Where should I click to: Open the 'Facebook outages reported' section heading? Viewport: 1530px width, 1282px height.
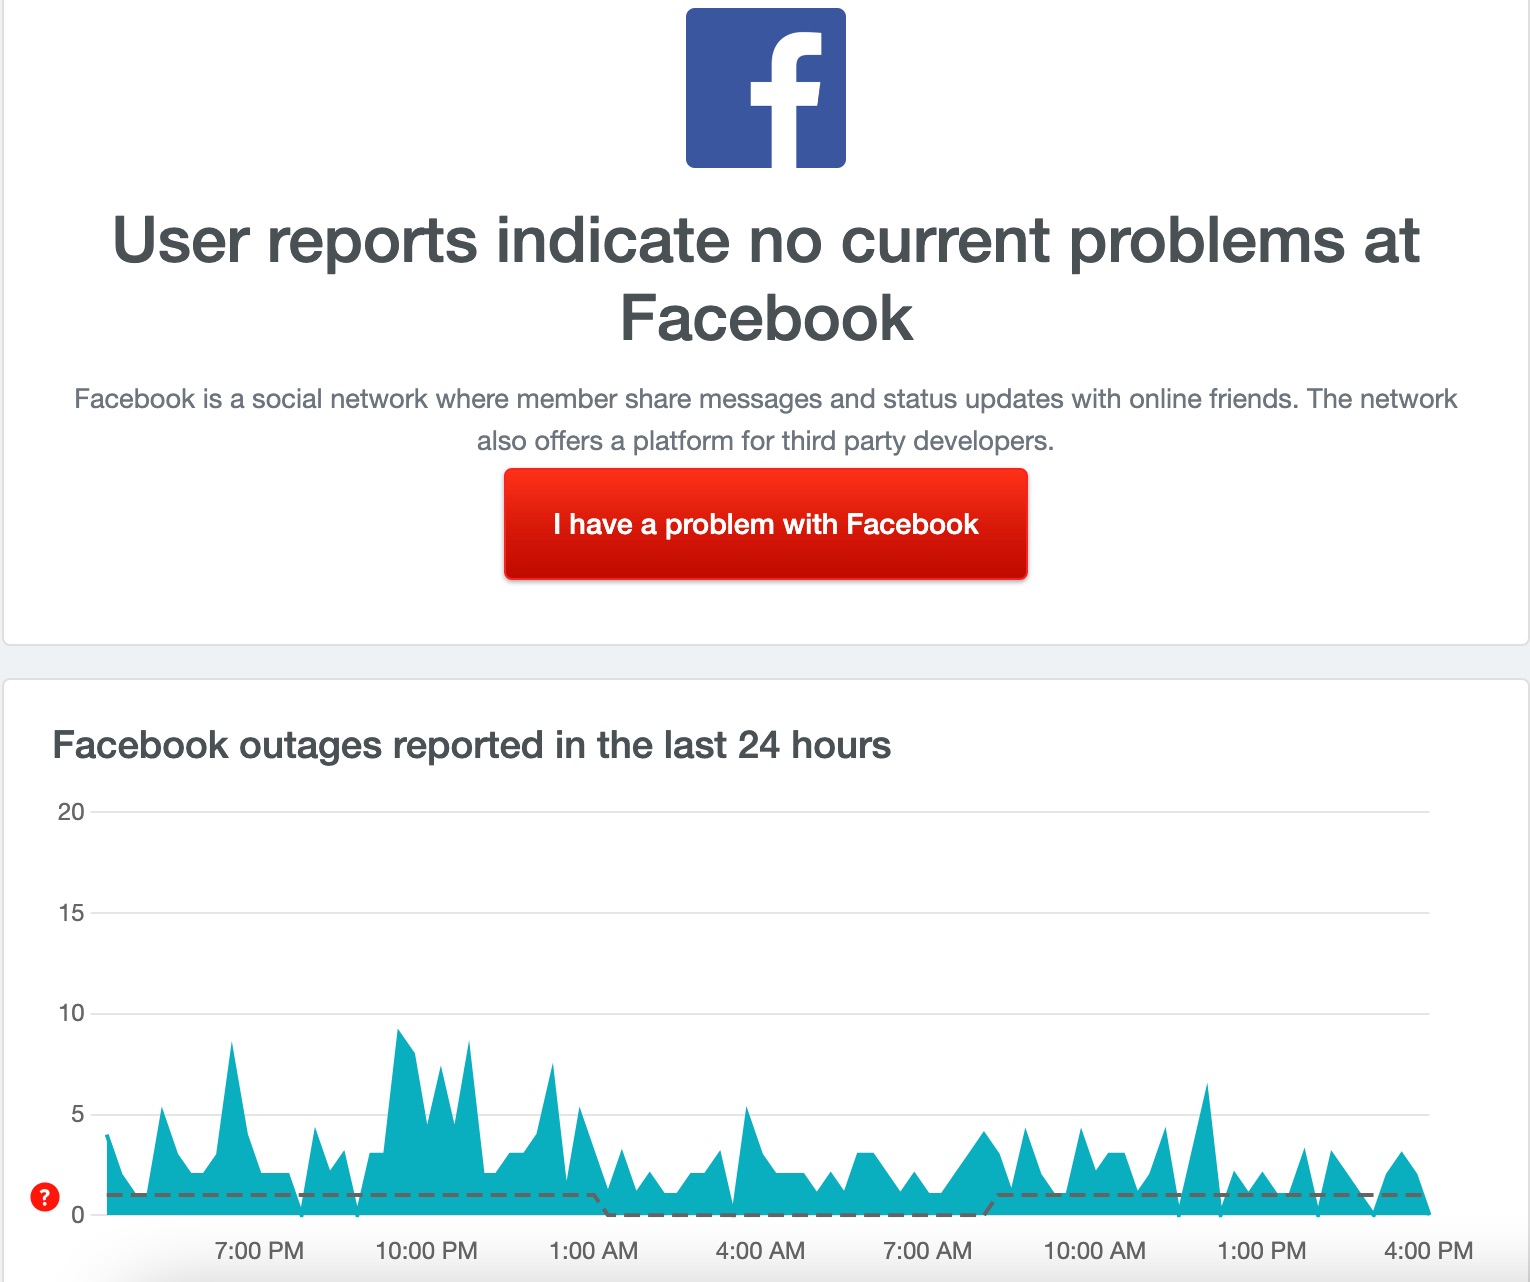pyautogui.click(x=472, y=744)
